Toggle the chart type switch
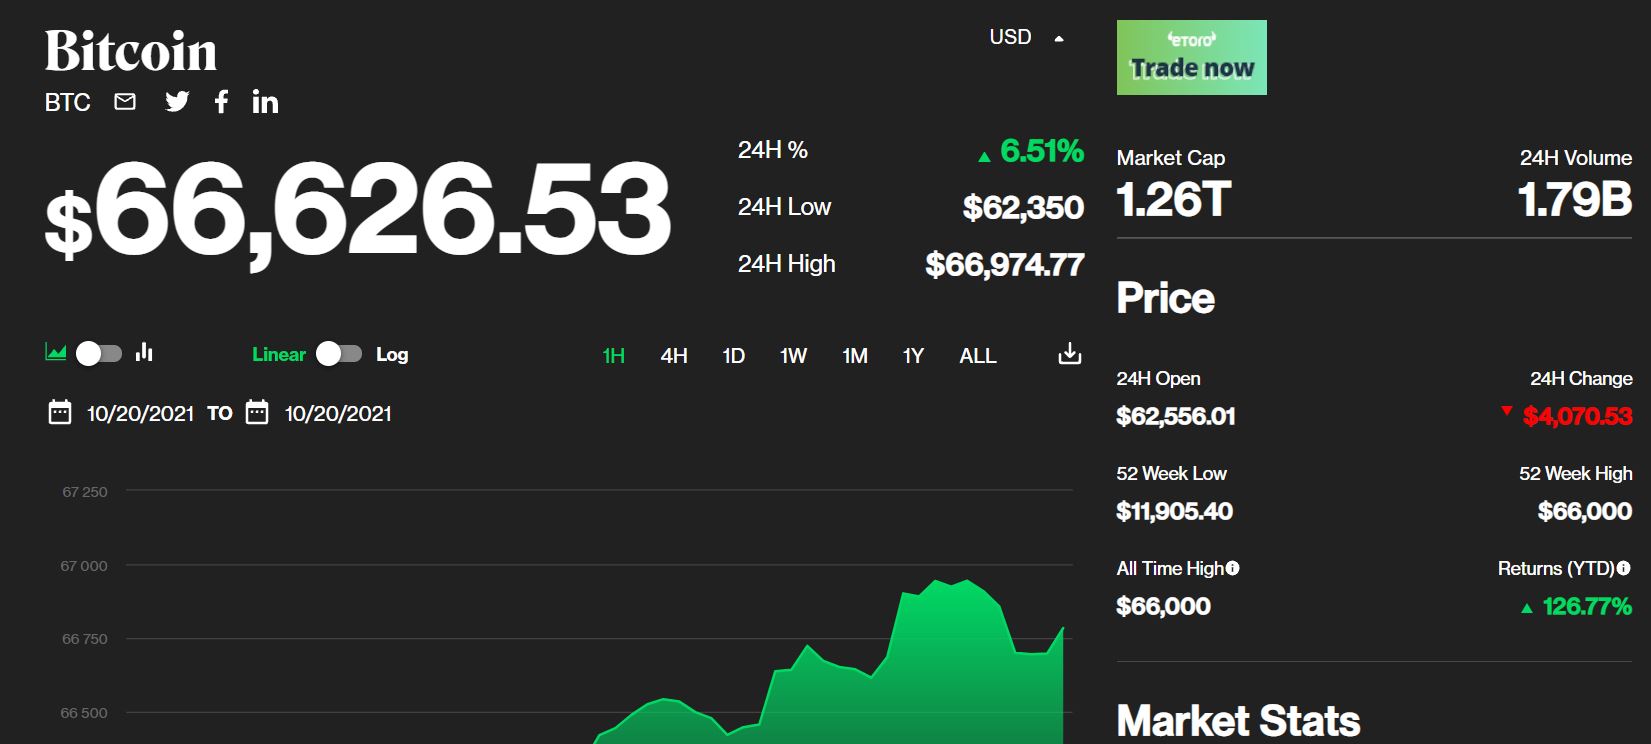1651x744 pixels. (x=99, y=353)
